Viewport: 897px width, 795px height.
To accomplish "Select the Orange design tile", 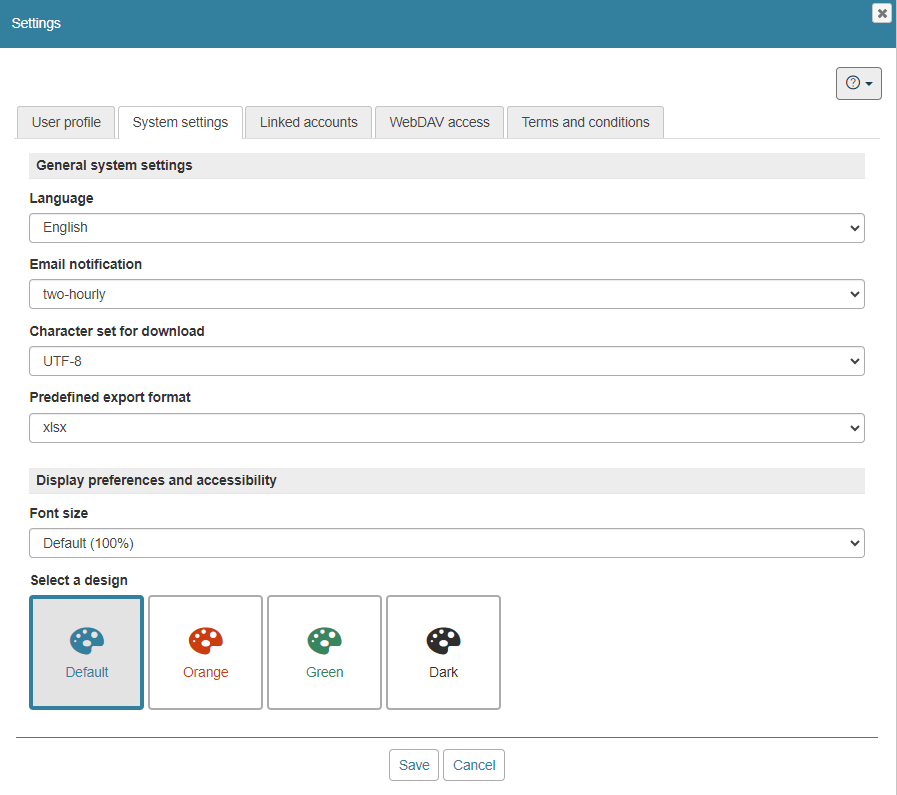I will (205, 653).
